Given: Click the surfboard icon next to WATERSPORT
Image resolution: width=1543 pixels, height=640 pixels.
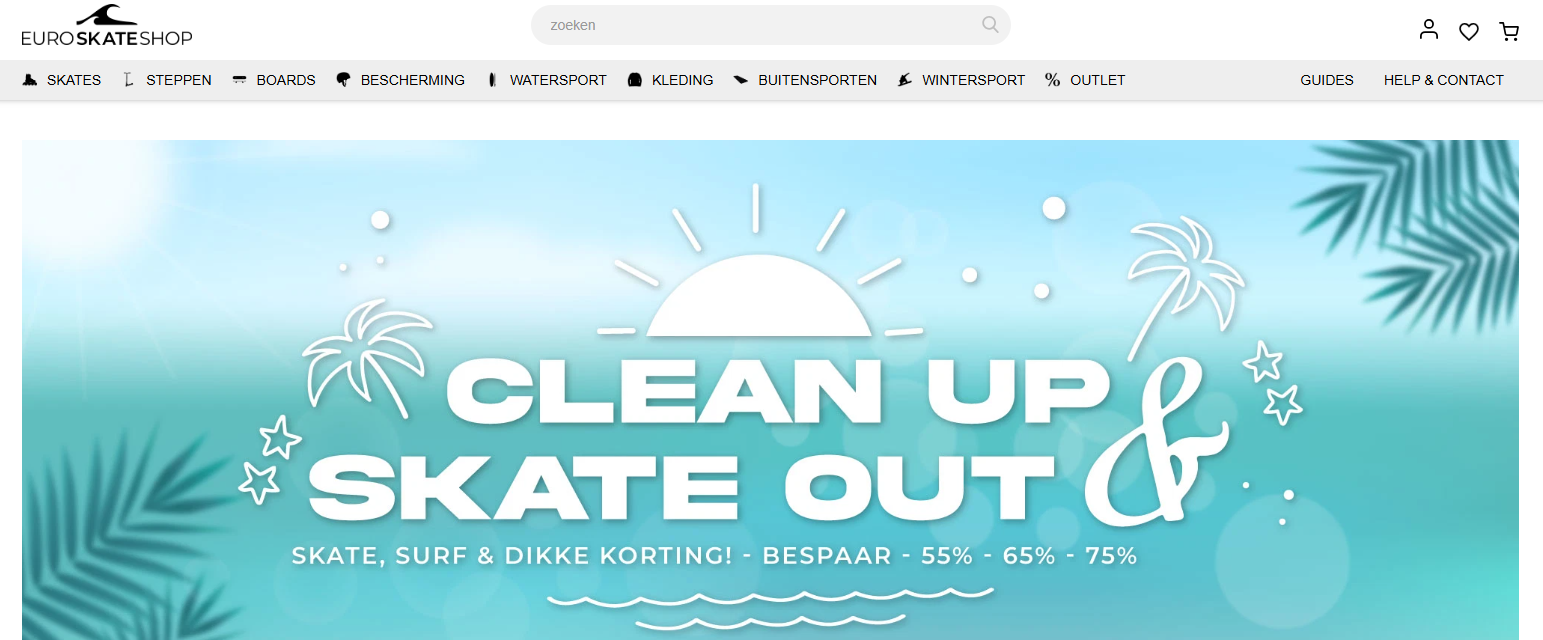Looking at the screenshot, I should [491, 79].
